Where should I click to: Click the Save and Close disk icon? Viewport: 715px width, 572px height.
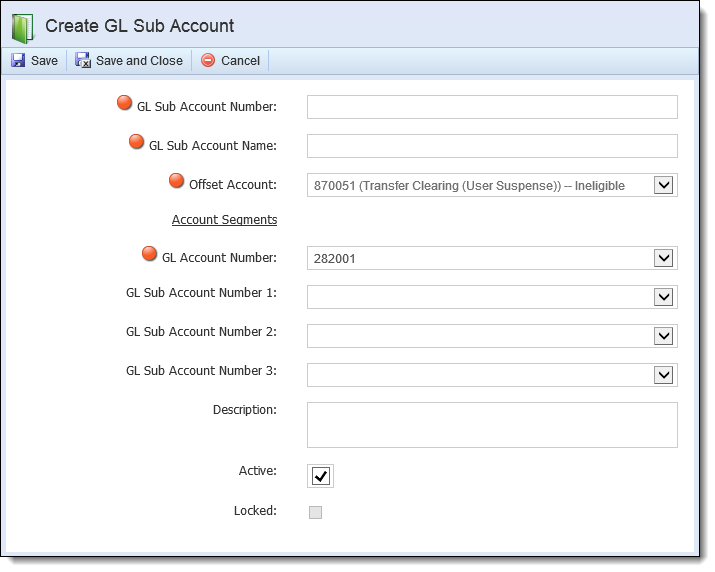tap(83, 60)
